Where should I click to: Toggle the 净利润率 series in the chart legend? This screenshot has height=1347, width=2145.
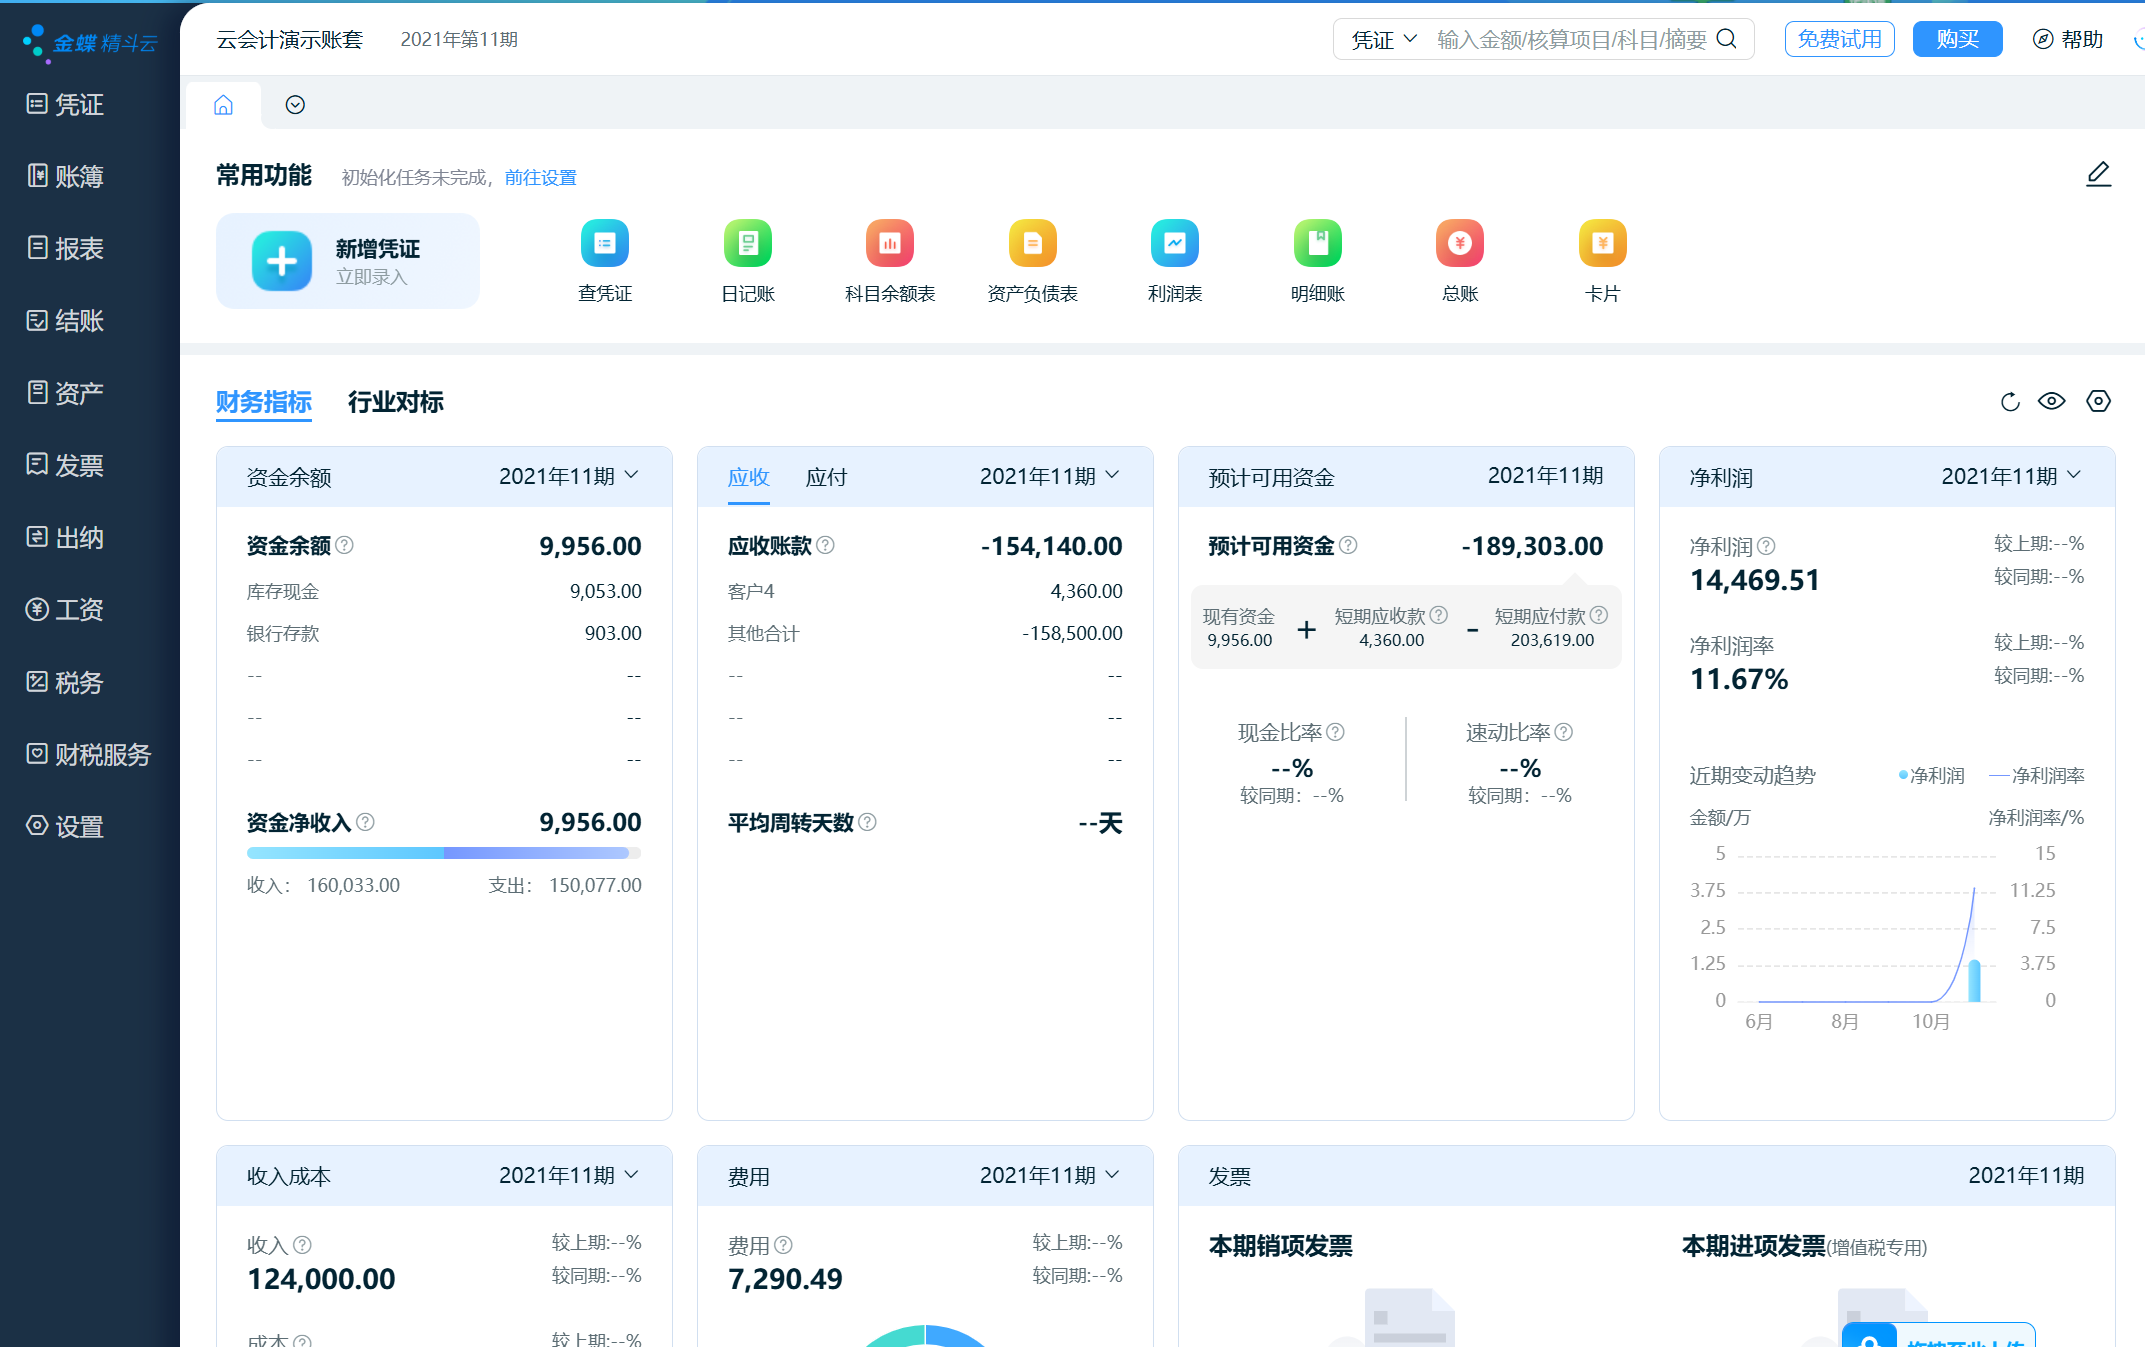click(2037, 776)
